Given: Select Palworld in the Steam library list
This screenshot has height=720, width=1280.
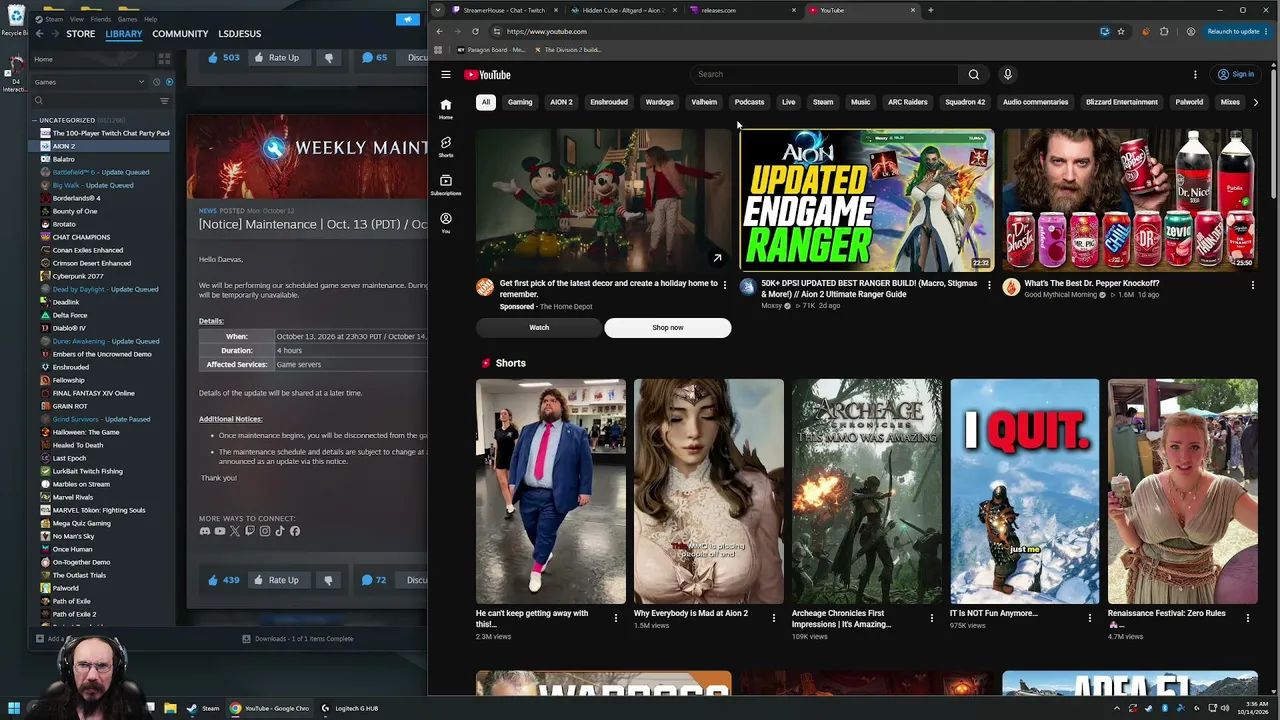Looking at the screenshot, I should pyautogui.click(x=66, y=588).
